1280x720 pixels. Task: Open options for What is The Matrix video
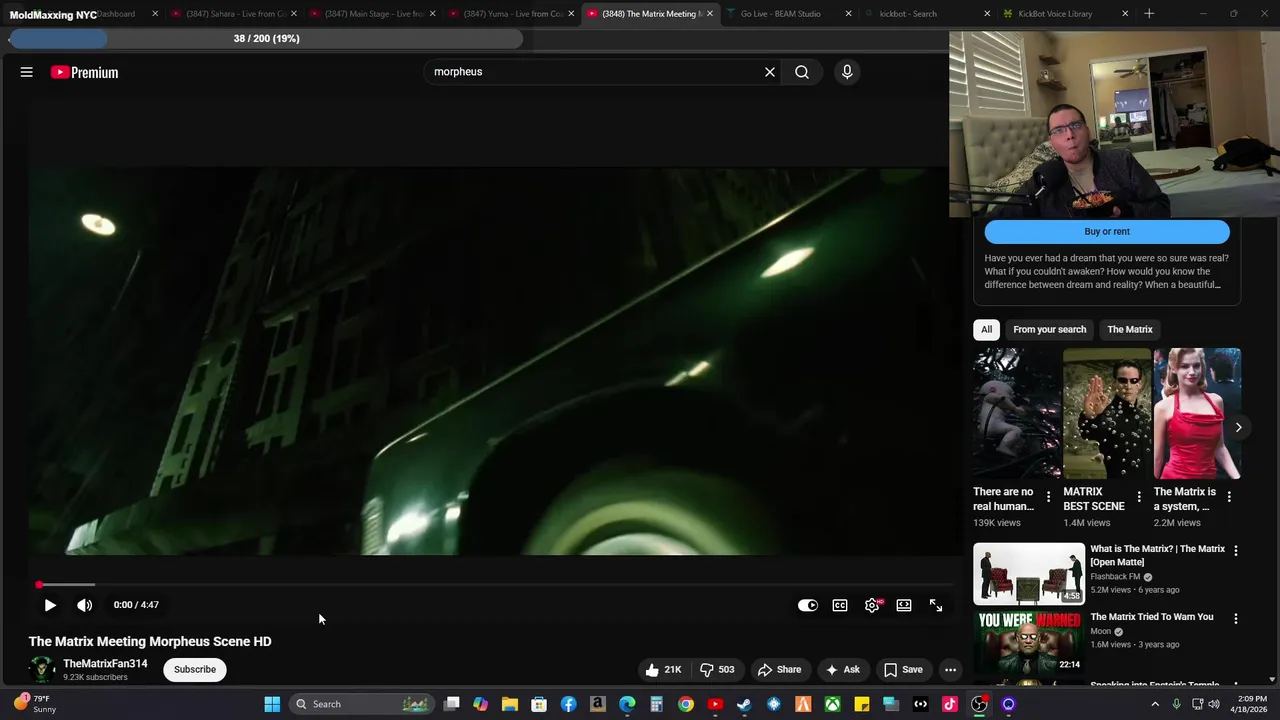click(1236, 551)
